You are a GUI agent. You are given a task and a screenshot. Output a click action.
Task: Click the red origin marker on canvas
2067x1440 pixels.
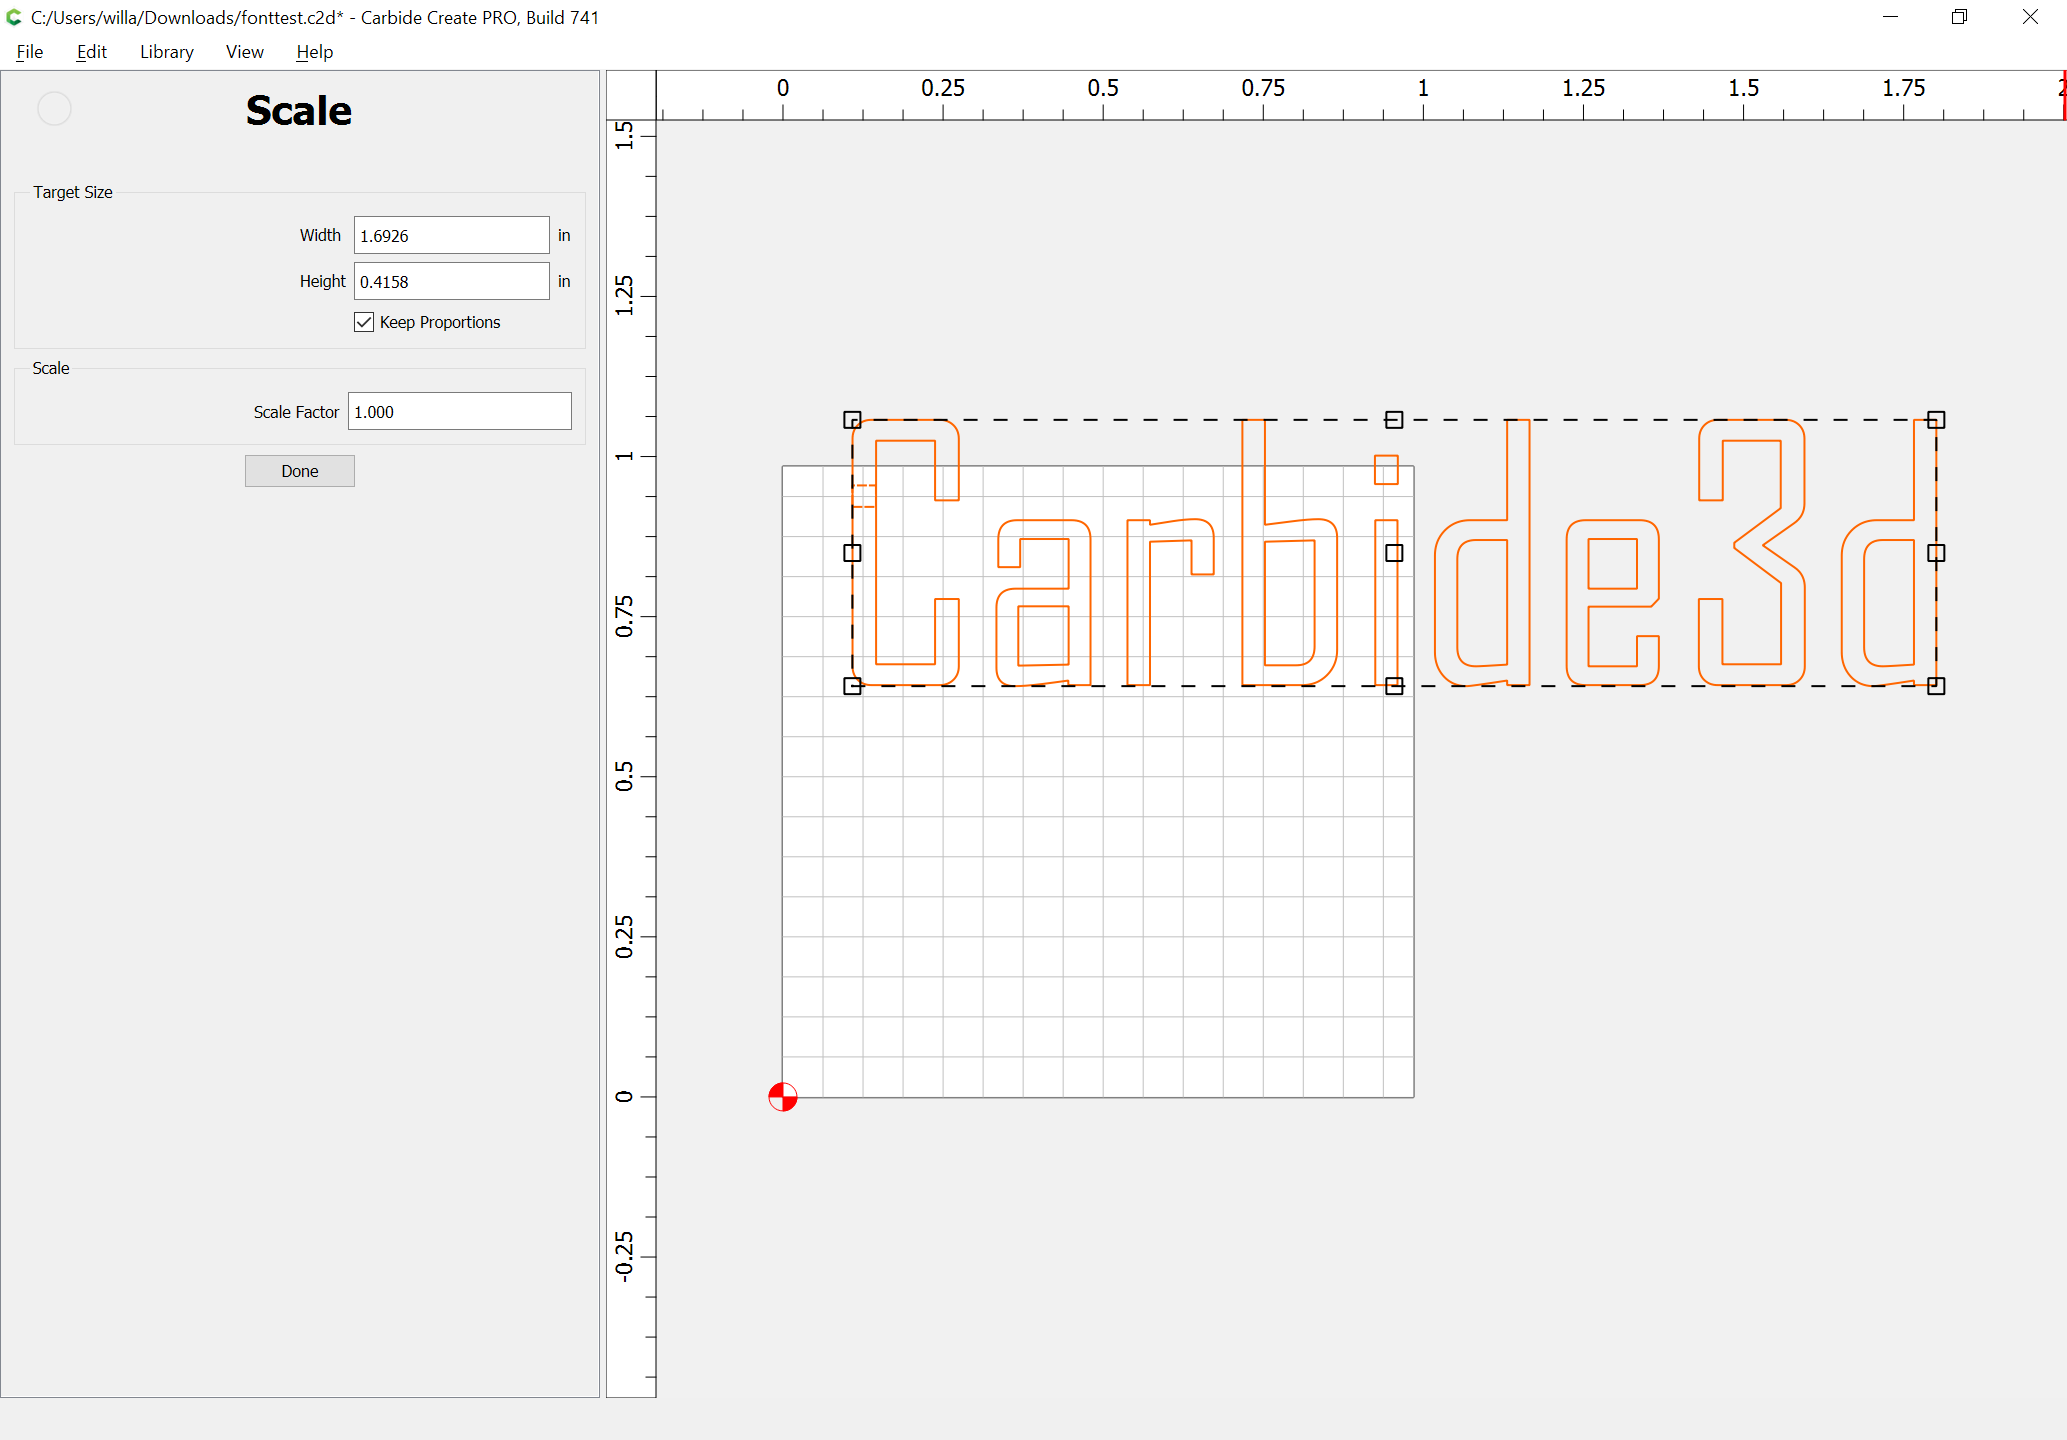pos(783,1097)
